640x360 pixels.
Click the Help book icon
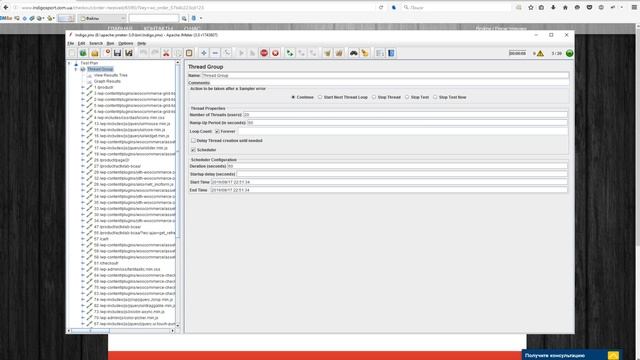point(391,53)
